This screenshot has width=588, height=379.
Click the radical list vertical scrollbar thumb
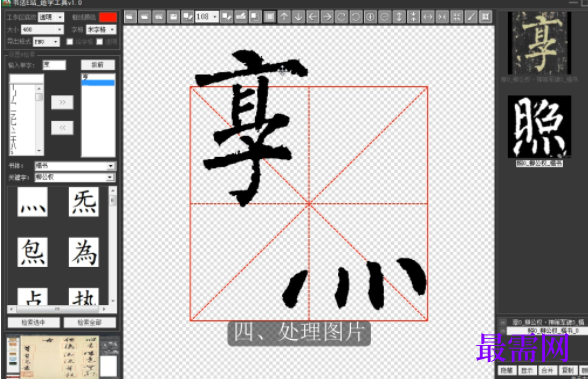coord(39,97)
